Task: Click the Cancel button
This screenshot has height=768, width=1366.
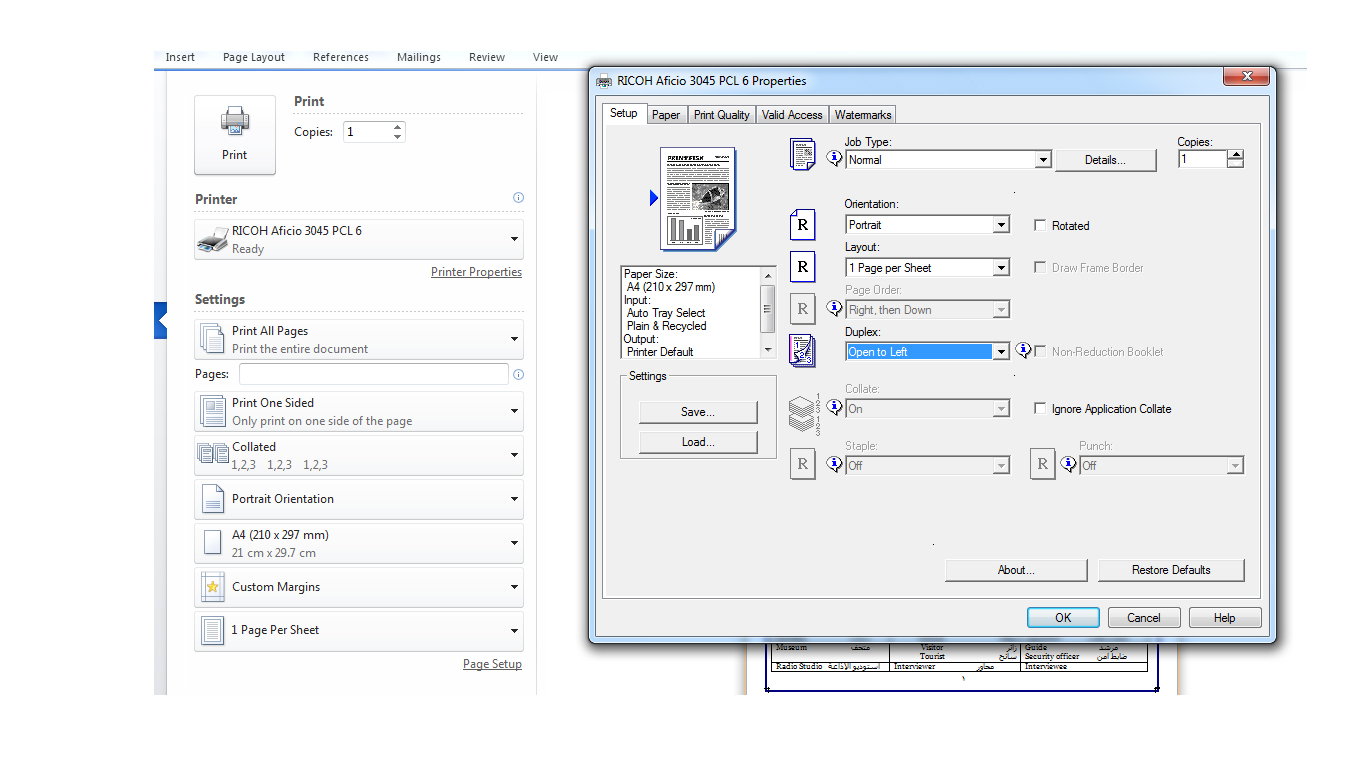Action: click(x=1144, y=618)
